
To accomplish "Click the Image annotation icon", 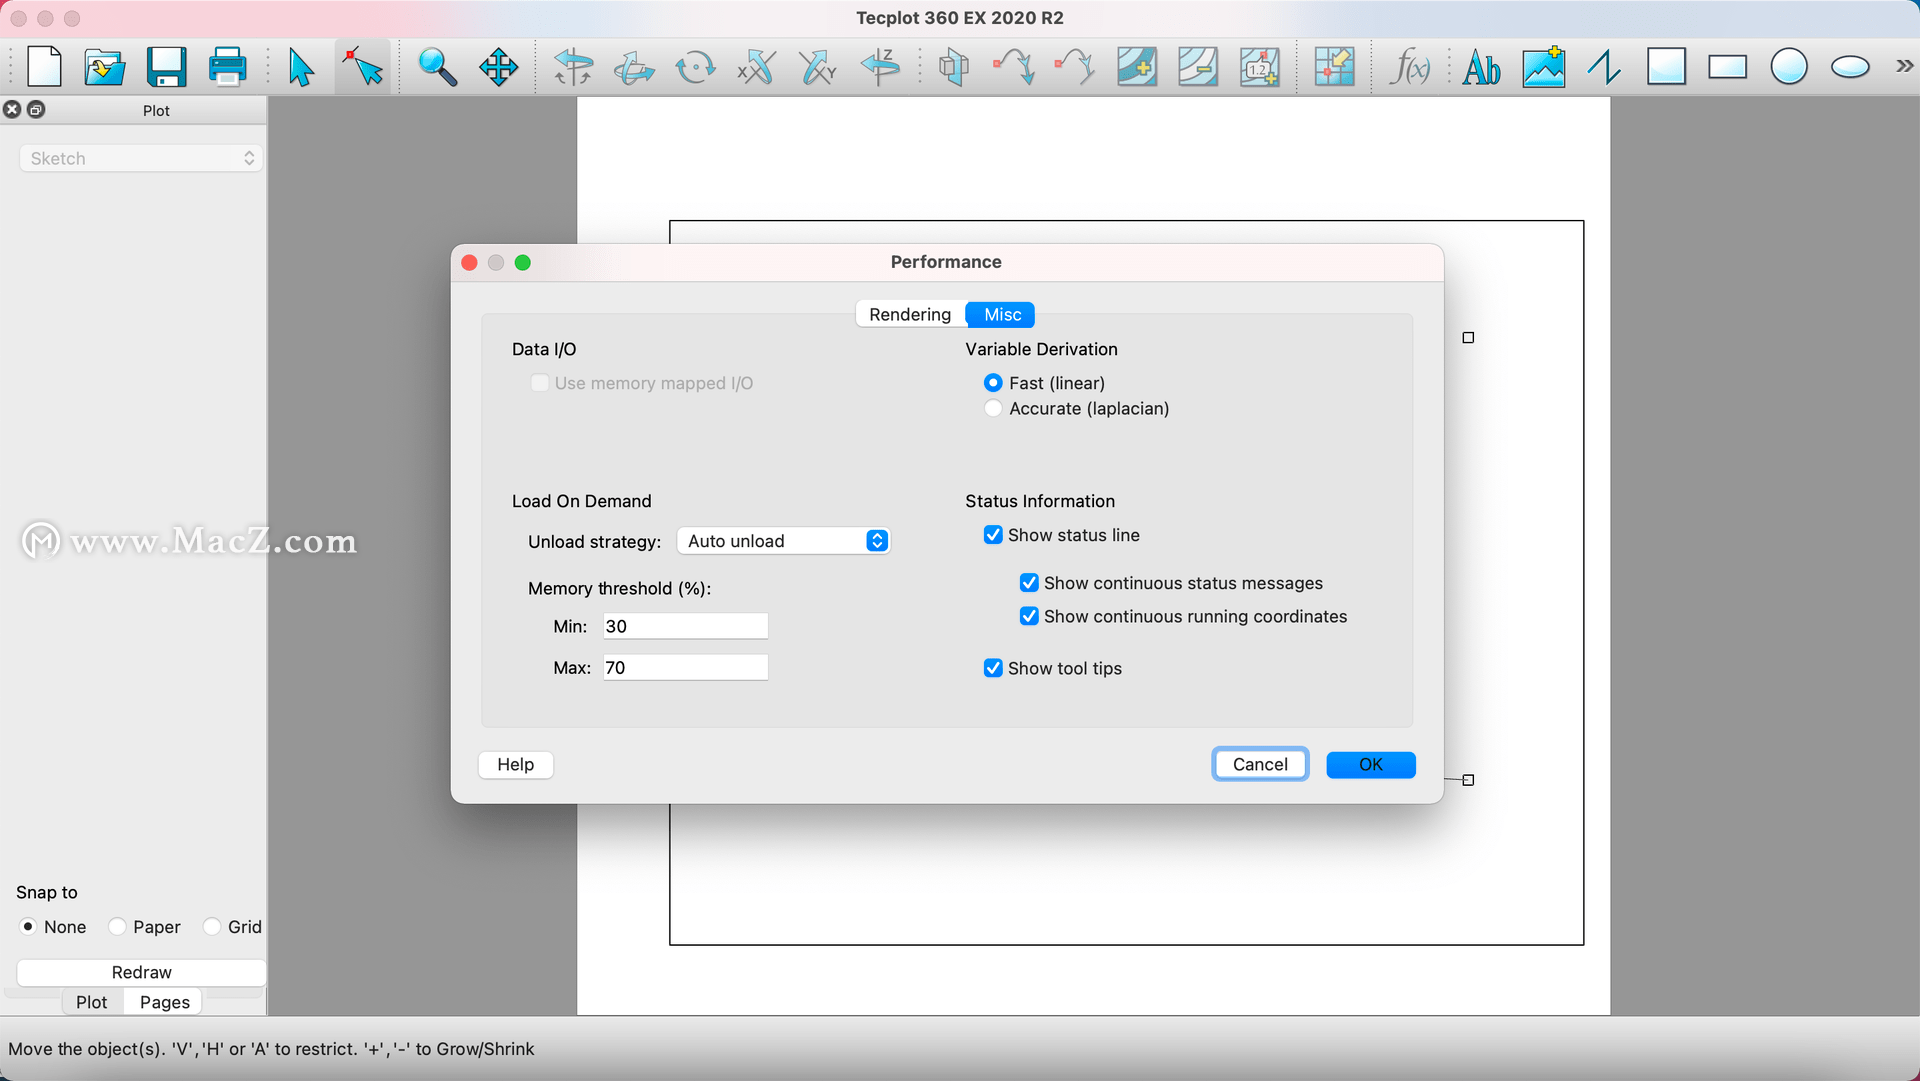I will tap(1544, 67).
